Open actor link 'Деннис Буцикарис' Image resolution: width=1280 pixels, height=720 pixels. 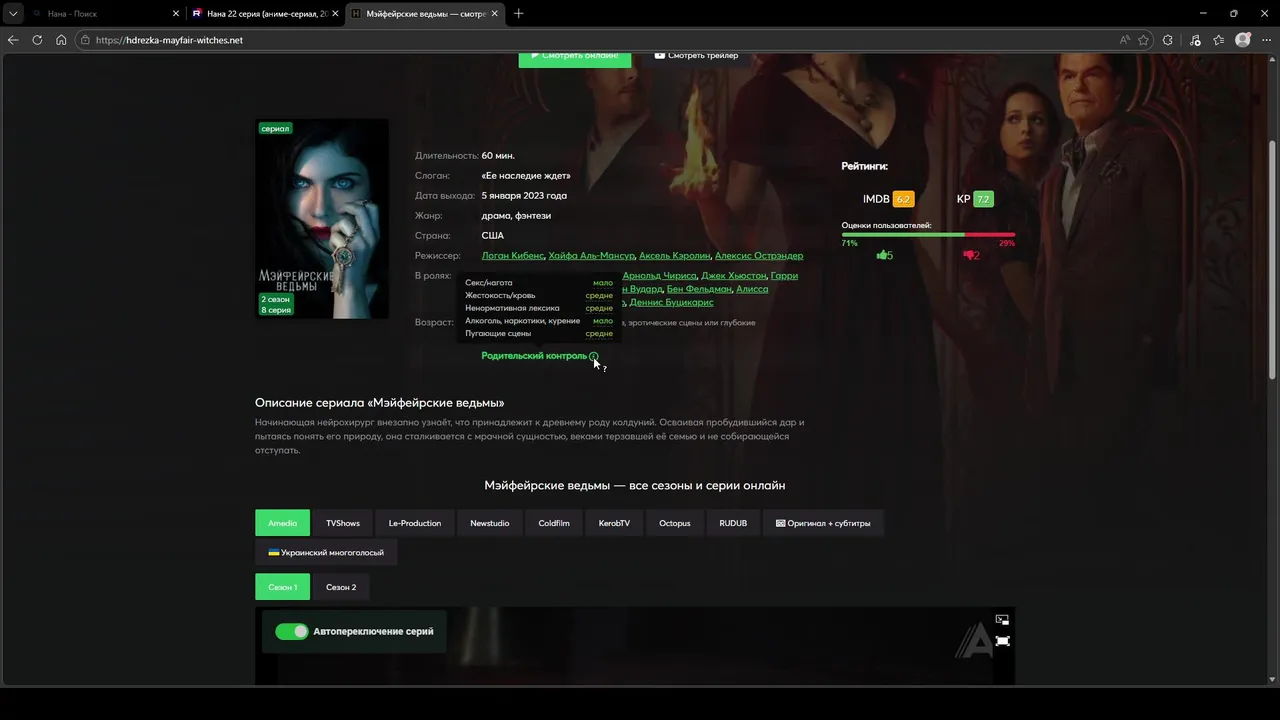(x=671, y=302)
